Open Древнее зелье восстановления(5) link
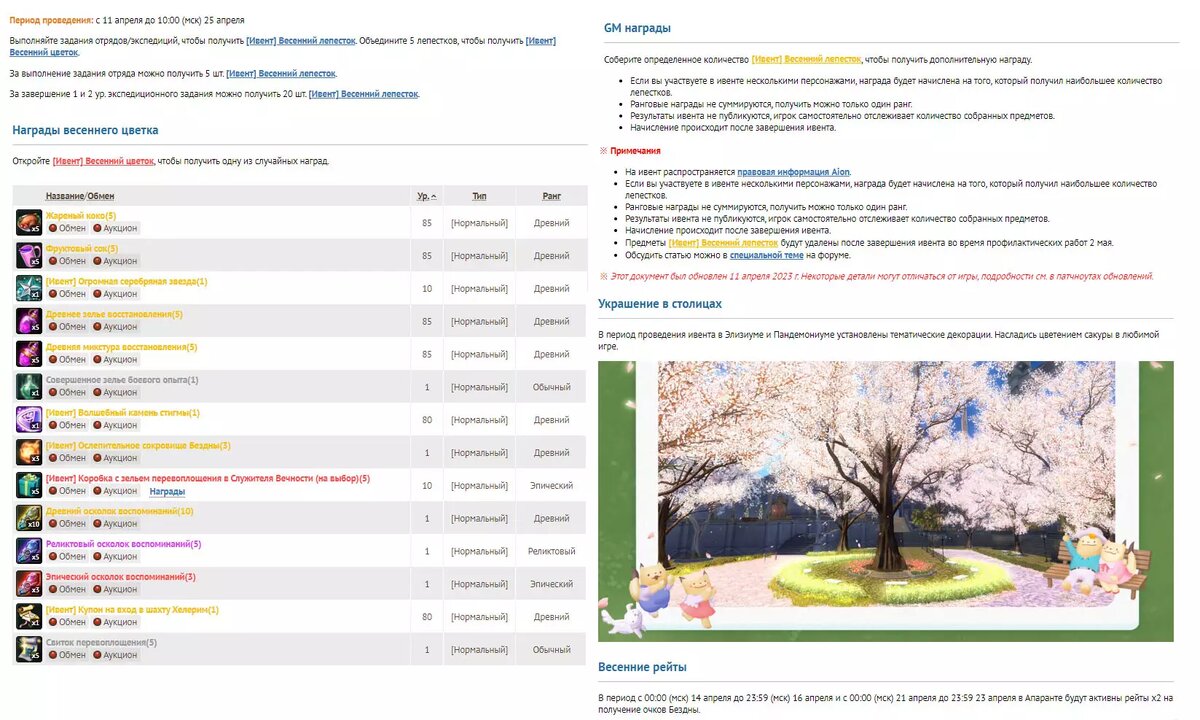1200x720 pixels. pyautogui.click(x=114, y=314)
